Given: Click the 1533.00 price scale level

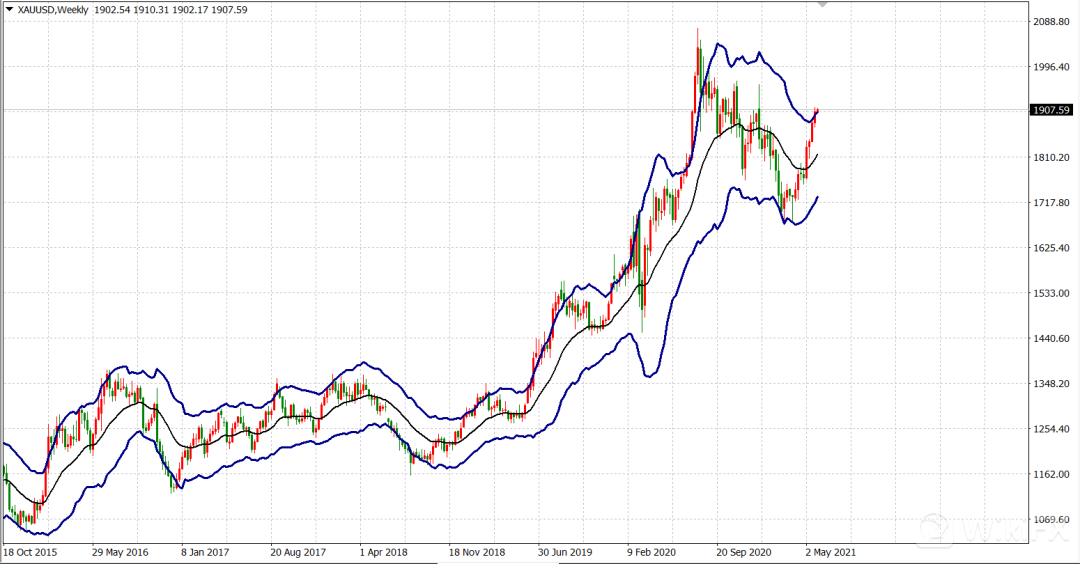Looking at the screenshot, I should pos(1050,293).
